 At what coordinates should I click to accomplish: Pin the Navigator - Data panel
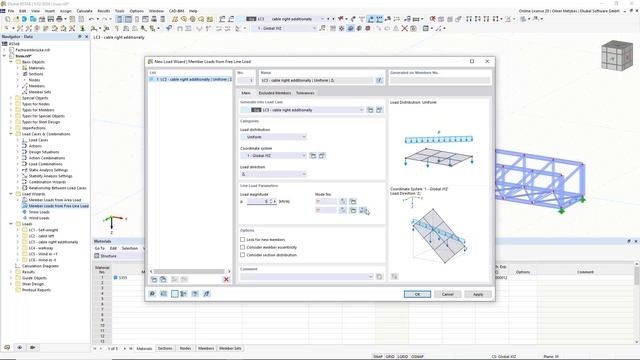[x=80, y=37]
